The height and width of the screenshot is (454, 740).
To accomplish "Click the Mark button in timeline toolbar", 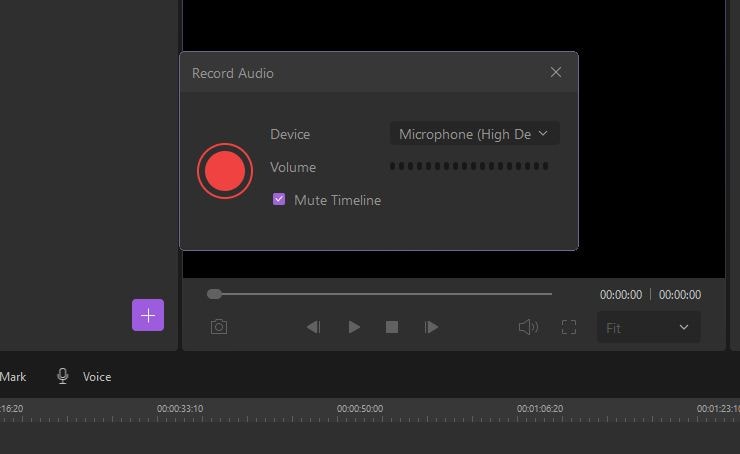I will click(x=13, y=377).
